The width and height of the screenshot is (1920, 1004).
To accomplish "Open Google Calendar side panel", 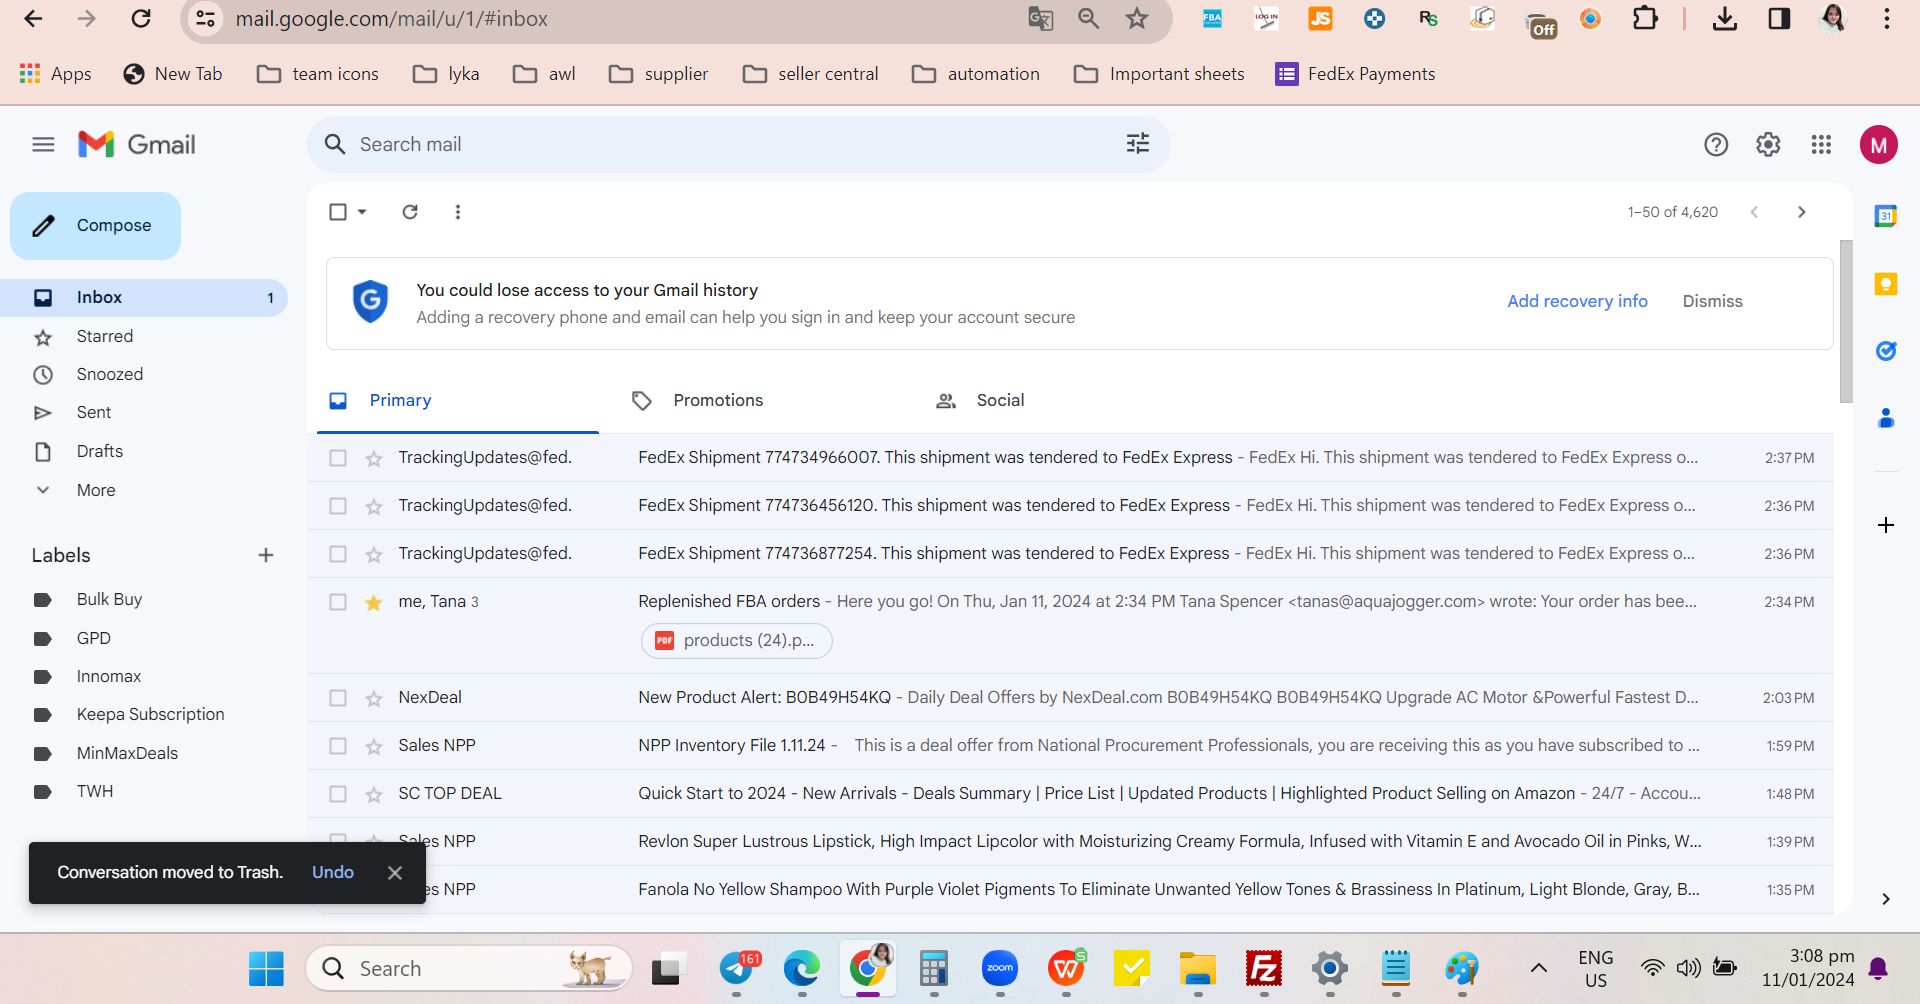I will click(1886, 216).
